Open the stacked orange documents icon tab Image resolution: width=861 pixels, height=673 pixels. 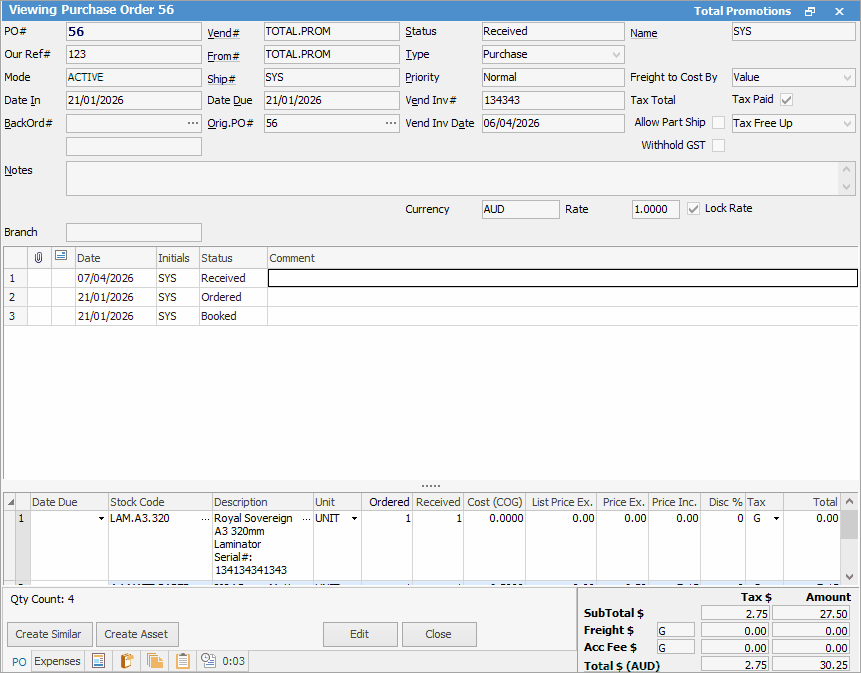pyautogui.click(x=155, y=660)
